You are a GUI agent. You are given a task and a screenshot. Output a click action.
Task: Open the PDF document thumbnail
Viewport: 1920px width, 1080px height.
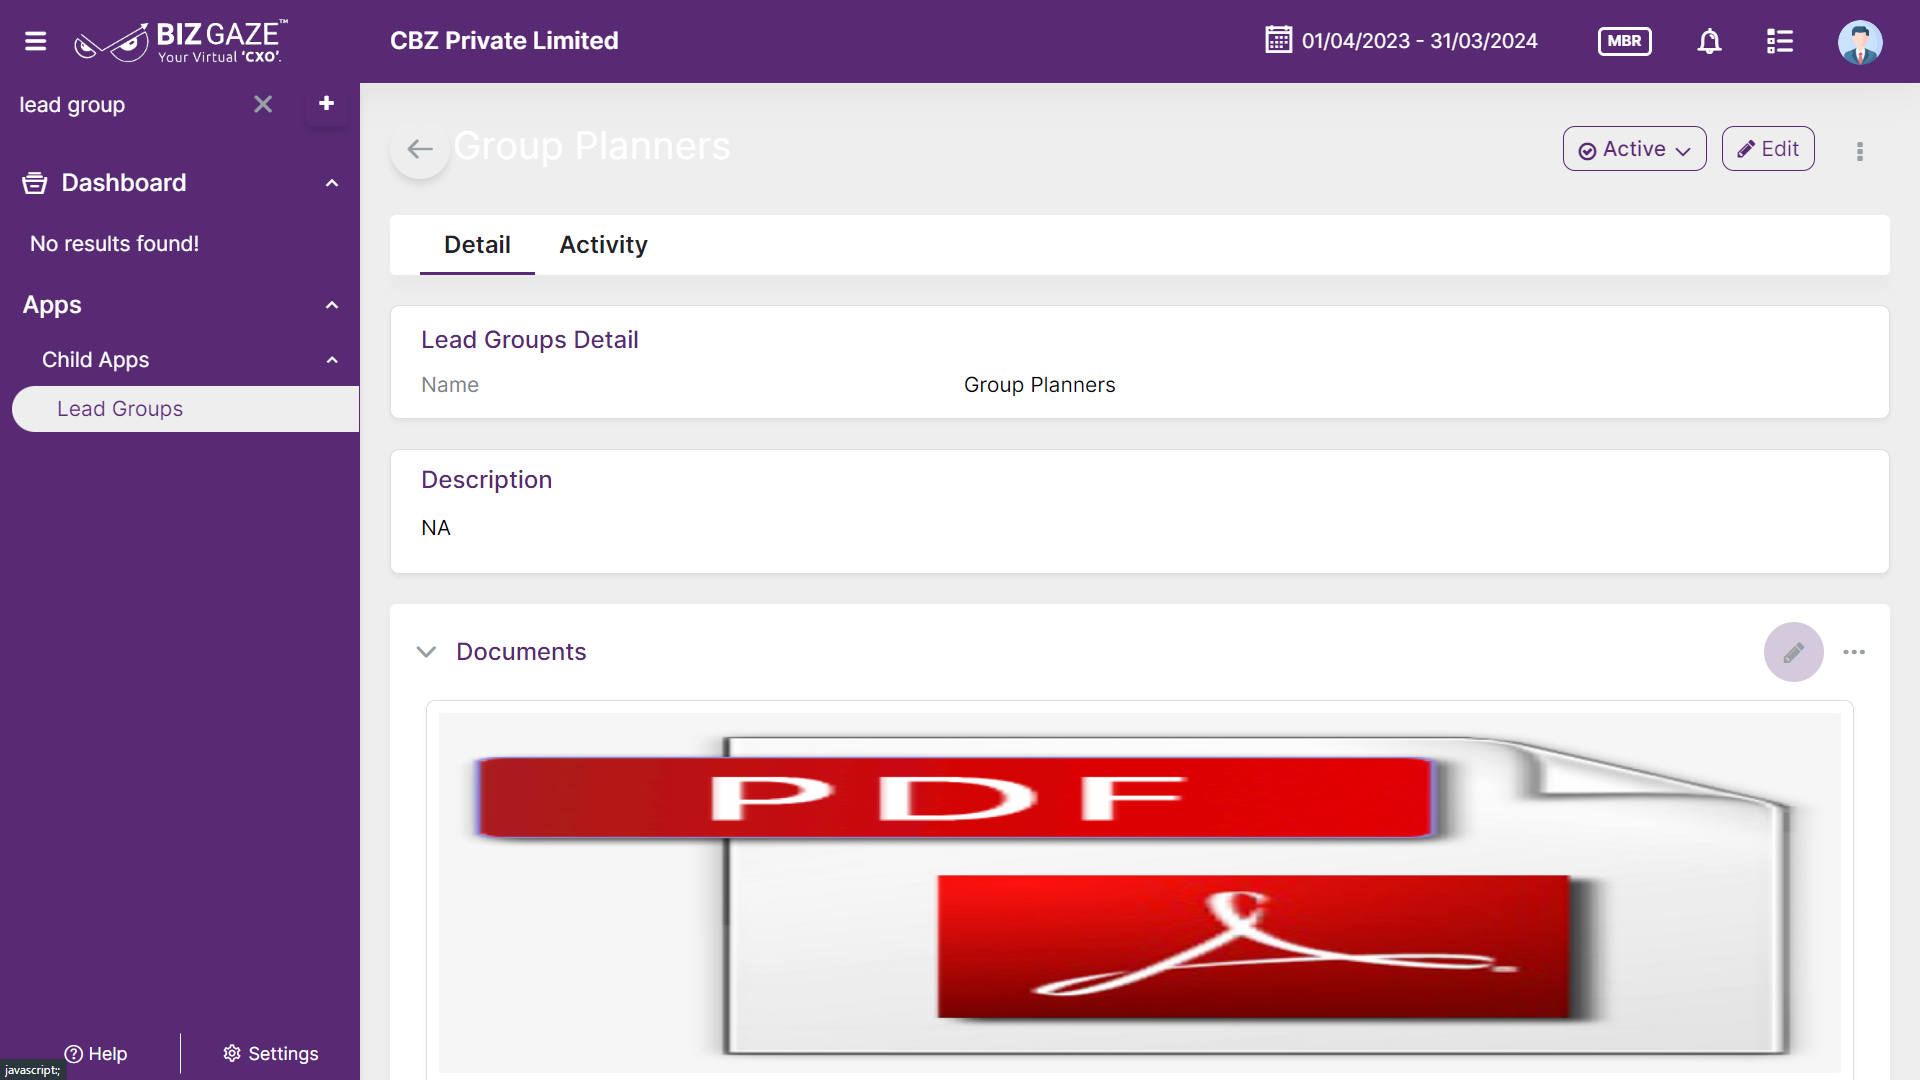1139,892
